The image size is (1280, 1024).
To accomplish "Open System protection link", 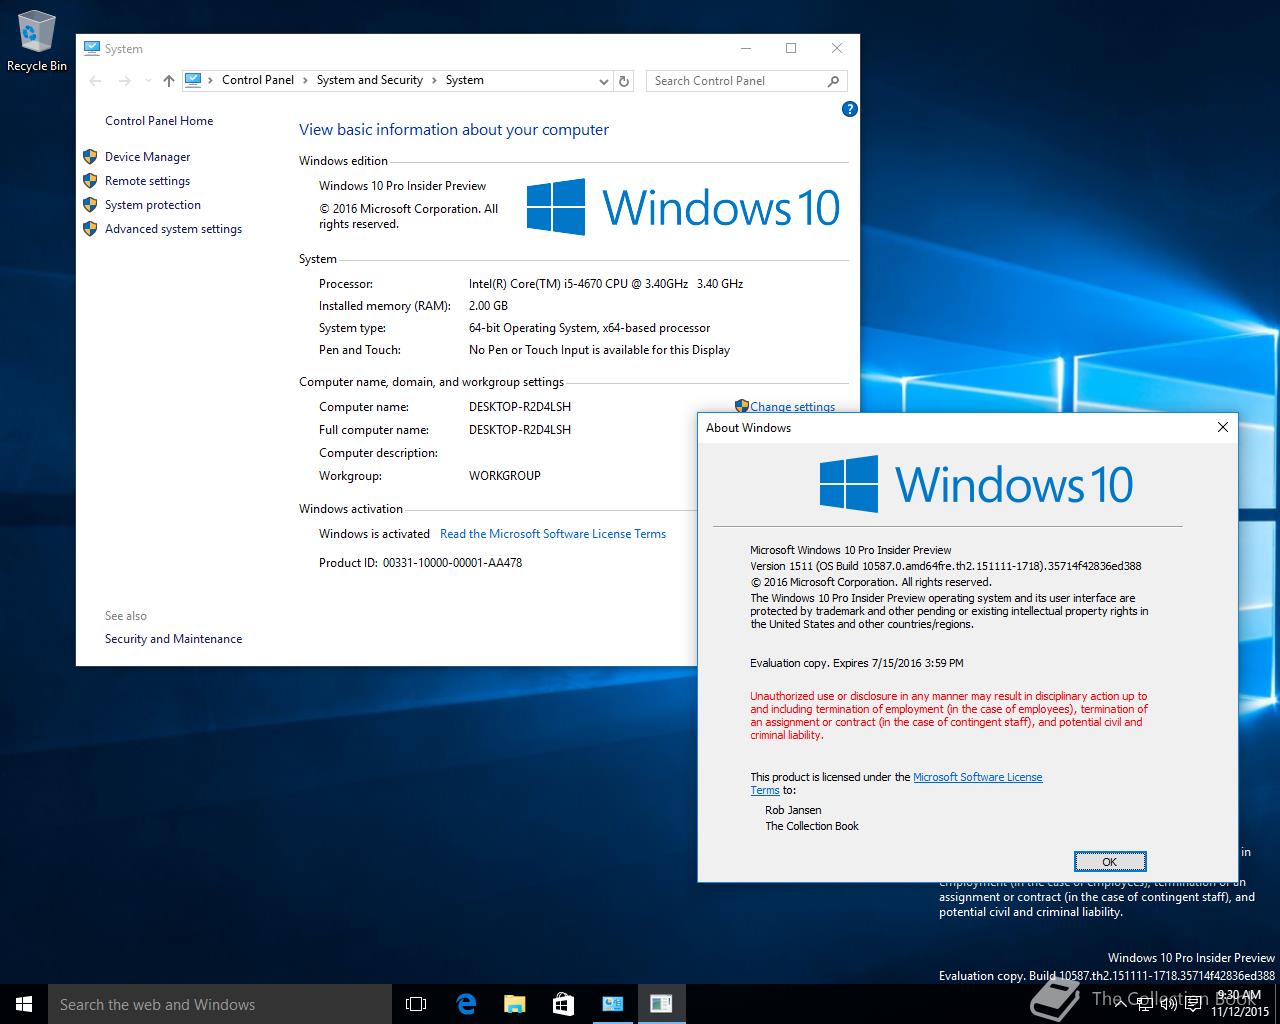I will tap(153, 205).
